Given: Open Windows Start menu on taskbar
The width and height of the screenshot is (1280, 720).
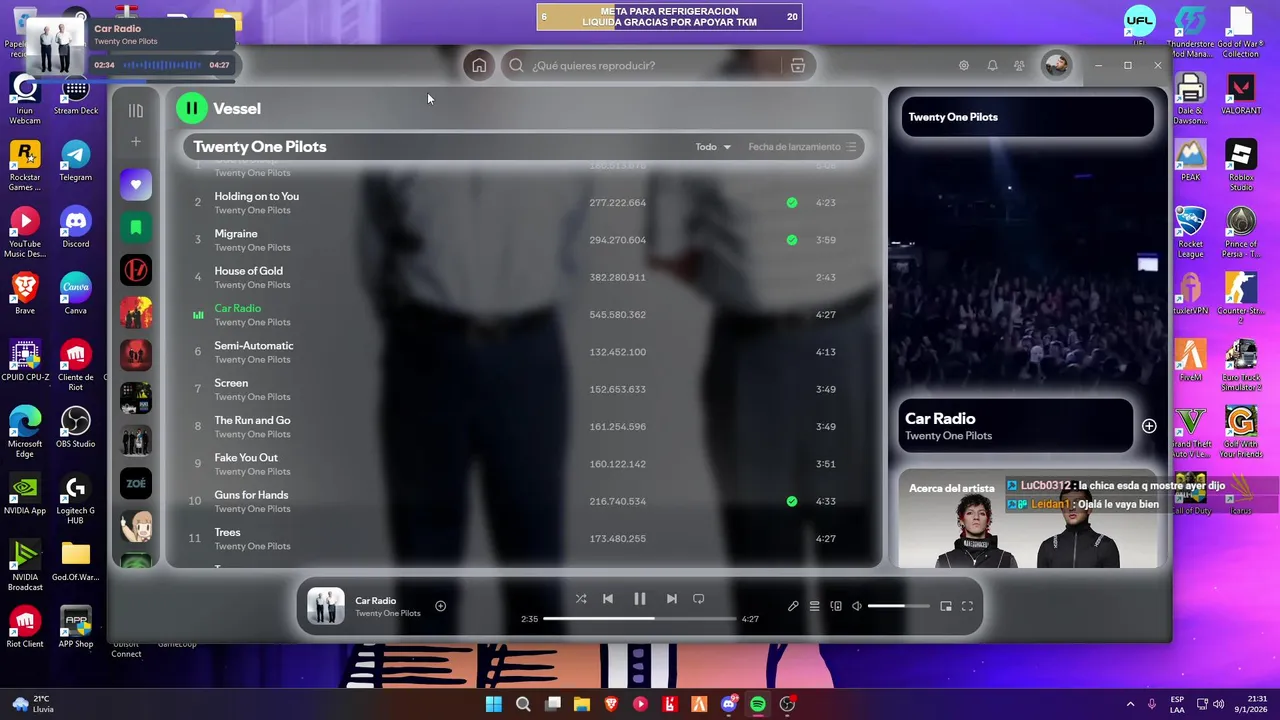Looking at the screenshot, I should [x=494, y=704].
